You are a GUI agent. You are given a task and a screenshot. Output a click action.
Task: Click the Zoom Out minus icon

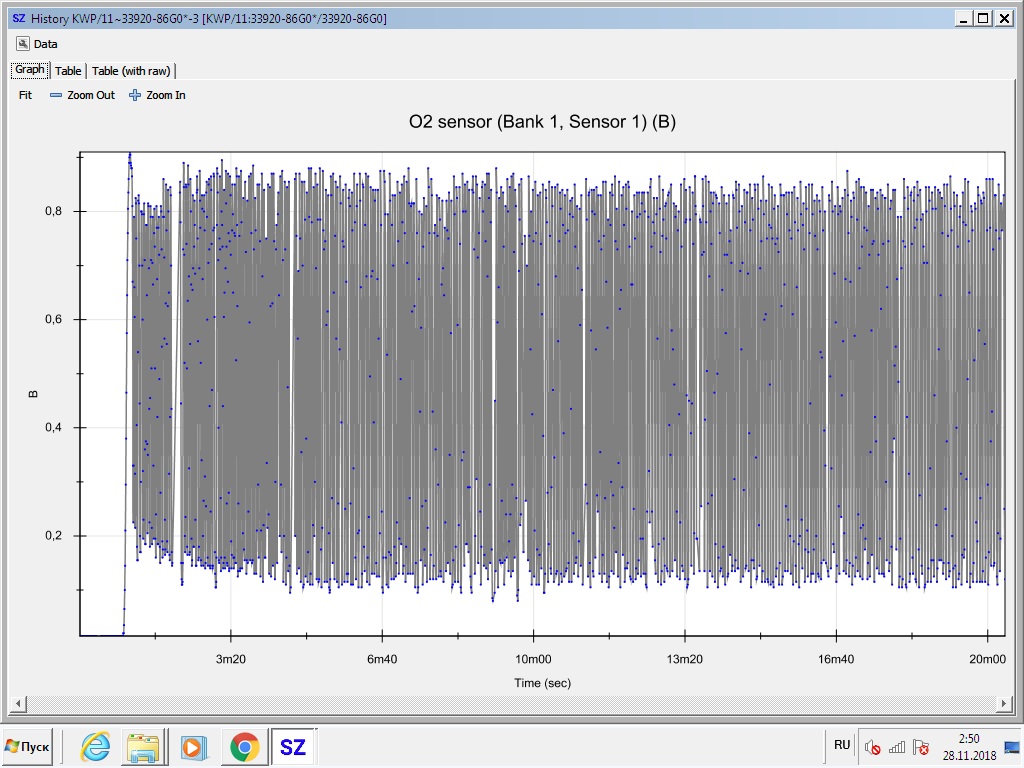coord(56,96)
